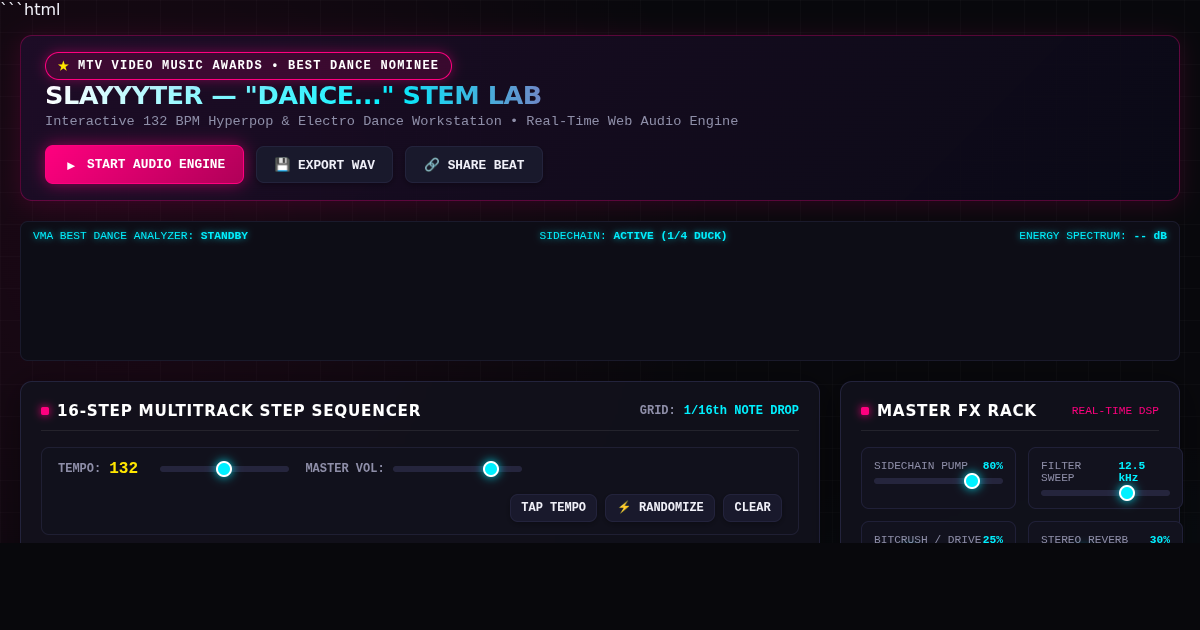Click the yellow star in the MTV nominee badge
1200x630 pixels.
point(63,66)
